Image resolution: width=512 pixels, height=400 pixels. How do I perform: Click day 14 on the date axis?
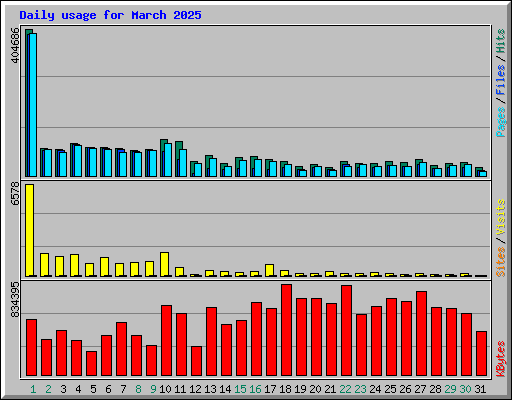[225, 389]
